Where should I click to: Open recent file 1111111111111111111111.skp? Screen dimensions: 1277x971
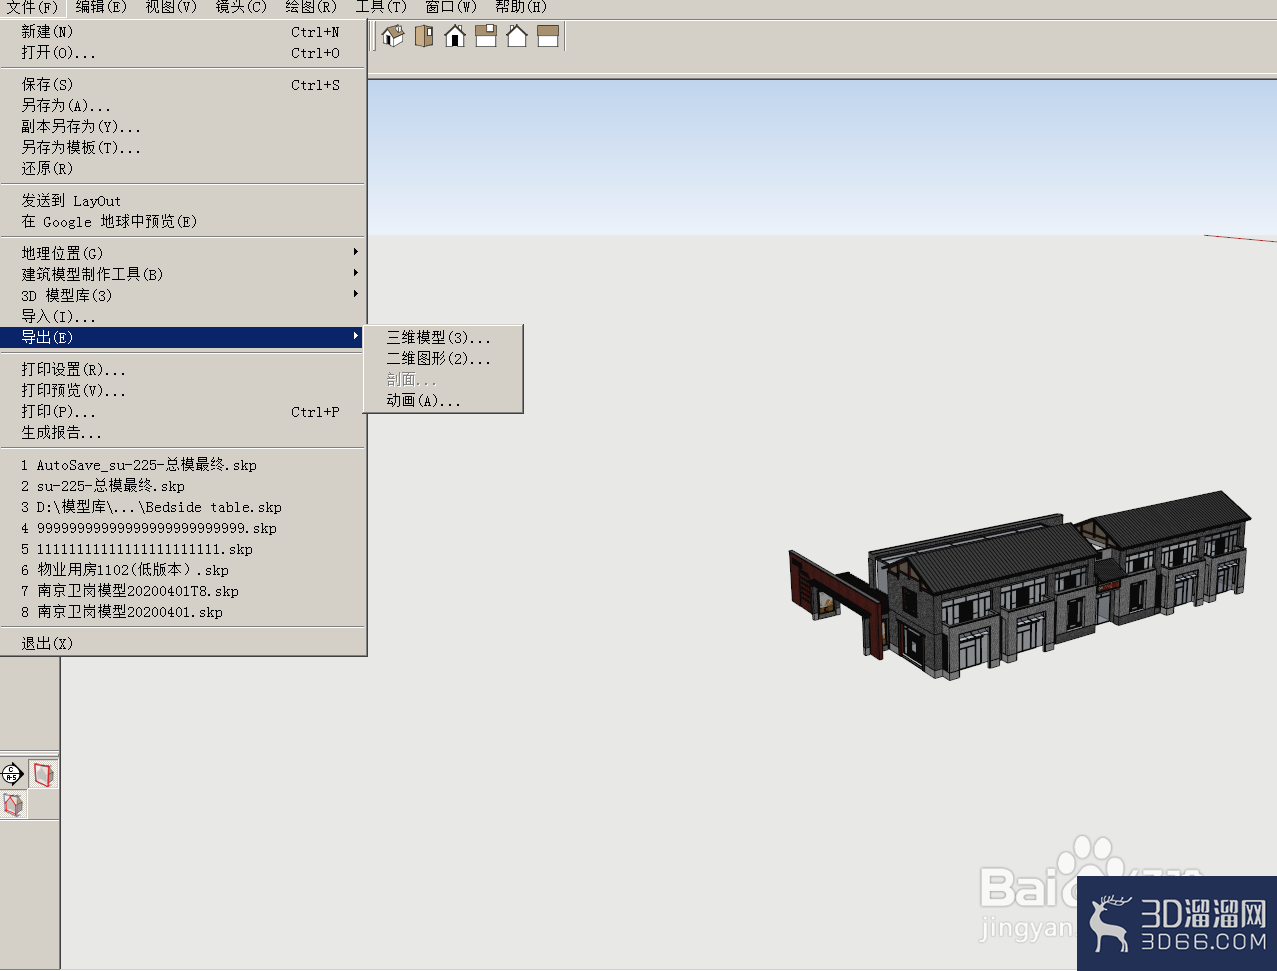point(184,549)
